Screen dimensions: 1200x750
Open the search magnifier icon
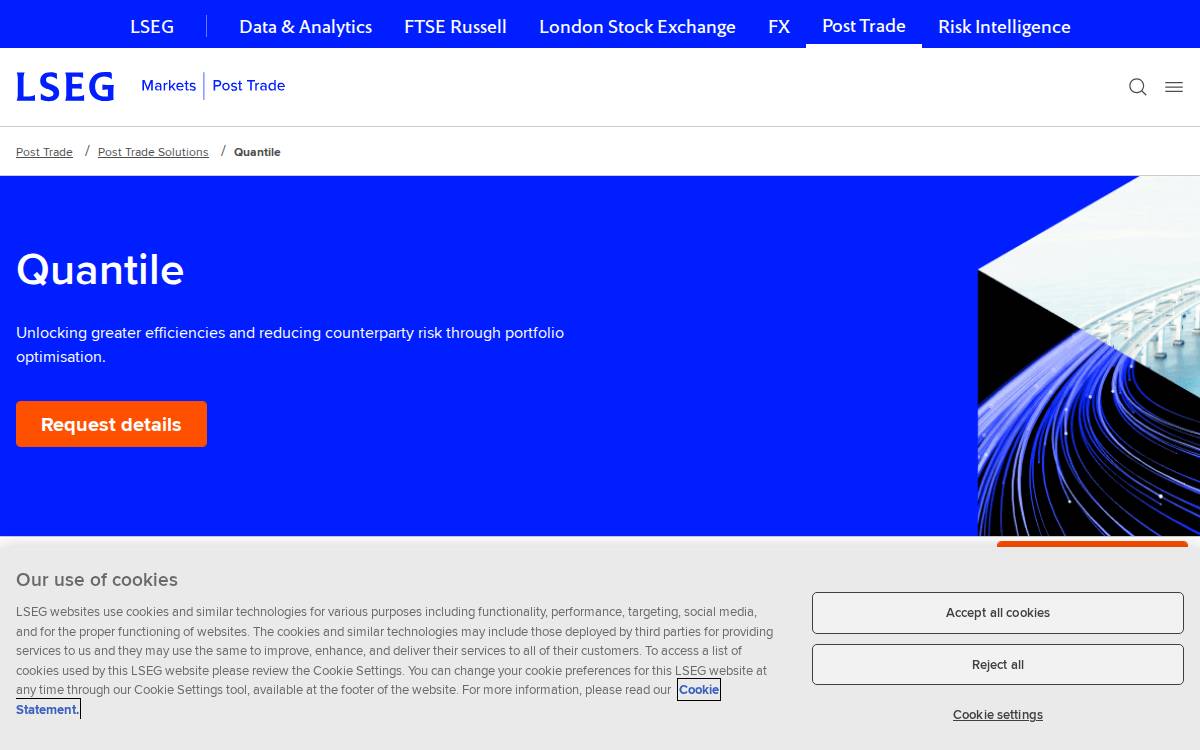1137,87
